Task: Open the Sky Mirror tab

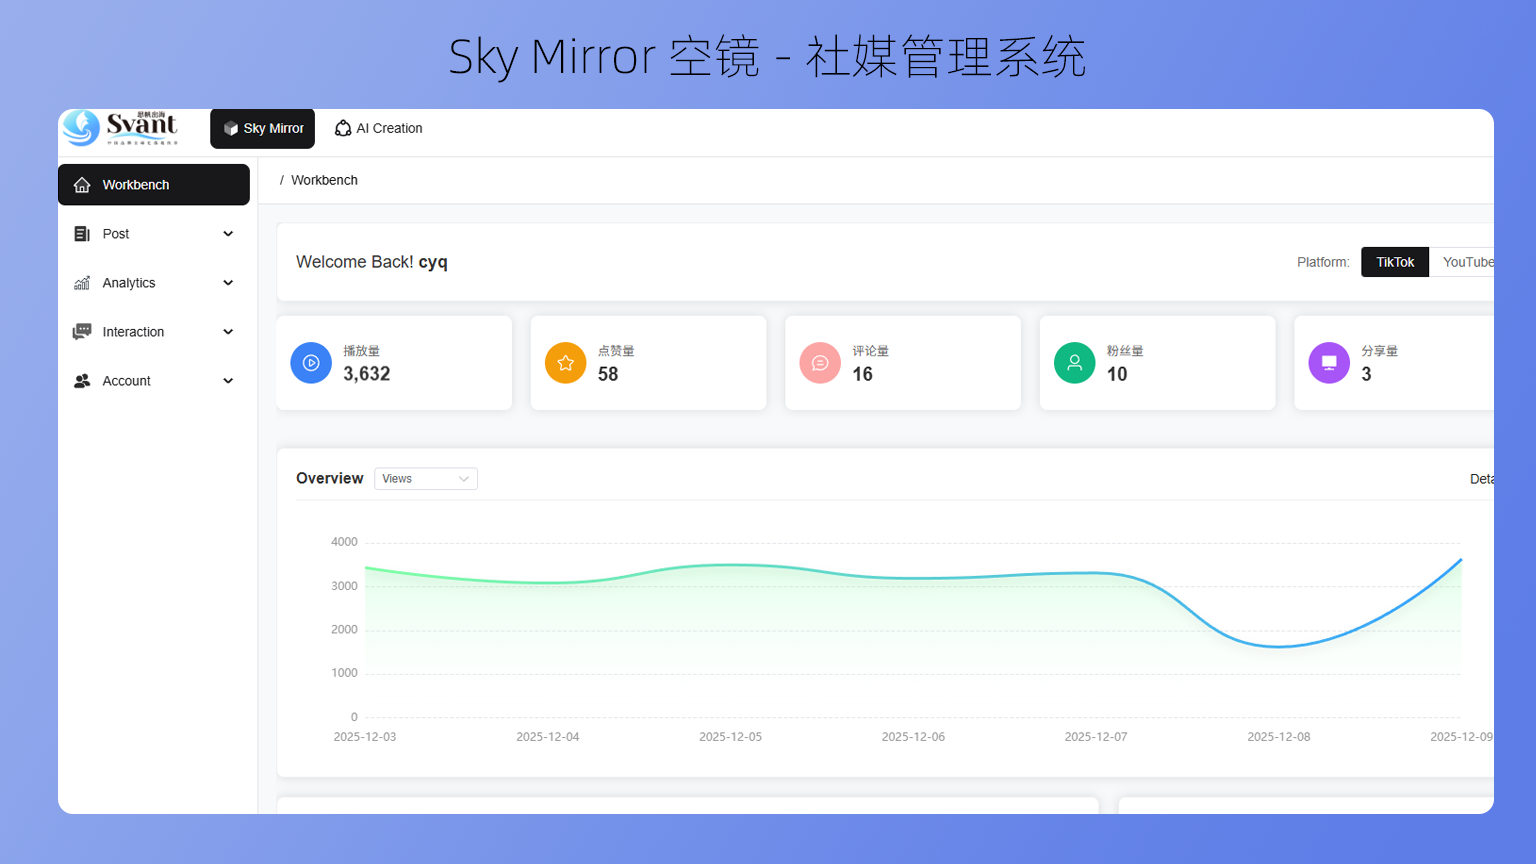Action: tap(263, 128)
